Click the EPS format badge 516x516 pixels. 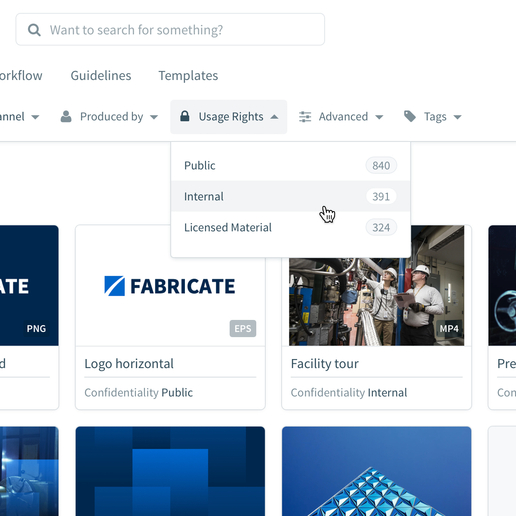[243, 329]
